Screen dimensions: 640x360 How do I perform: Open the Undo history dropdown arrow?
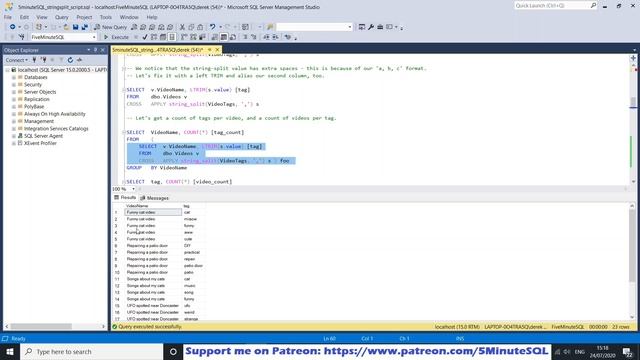click(x=220, y=27)
